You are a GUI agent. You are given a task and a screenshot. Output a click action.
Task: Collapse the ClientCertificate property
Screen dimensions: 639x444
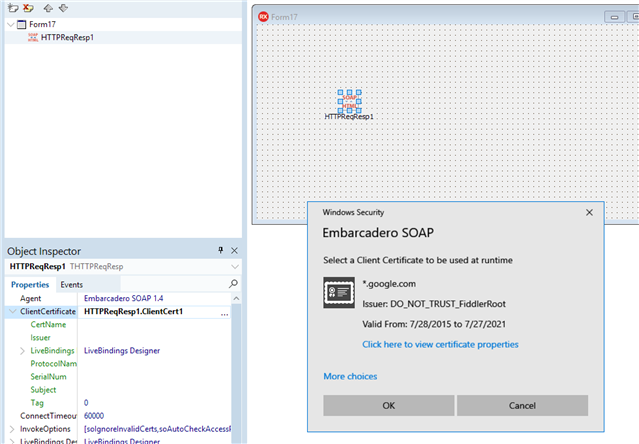tap(13, 312)
